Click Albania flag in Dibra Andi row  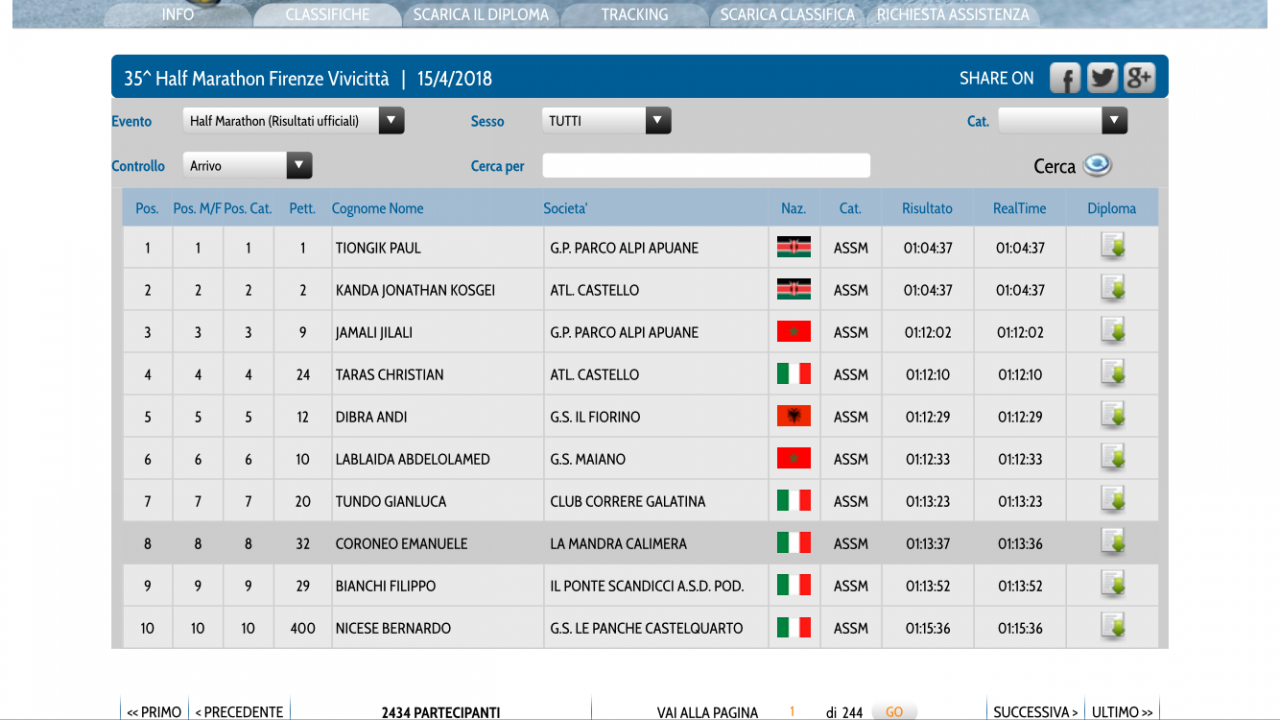[x=794, y=416]
